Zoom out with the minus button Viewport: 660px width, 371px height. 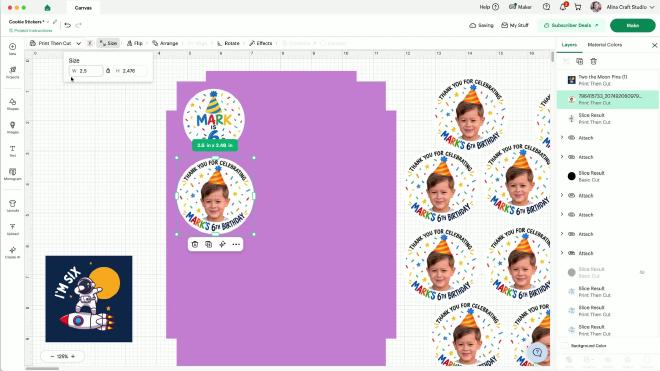point(52,356)
